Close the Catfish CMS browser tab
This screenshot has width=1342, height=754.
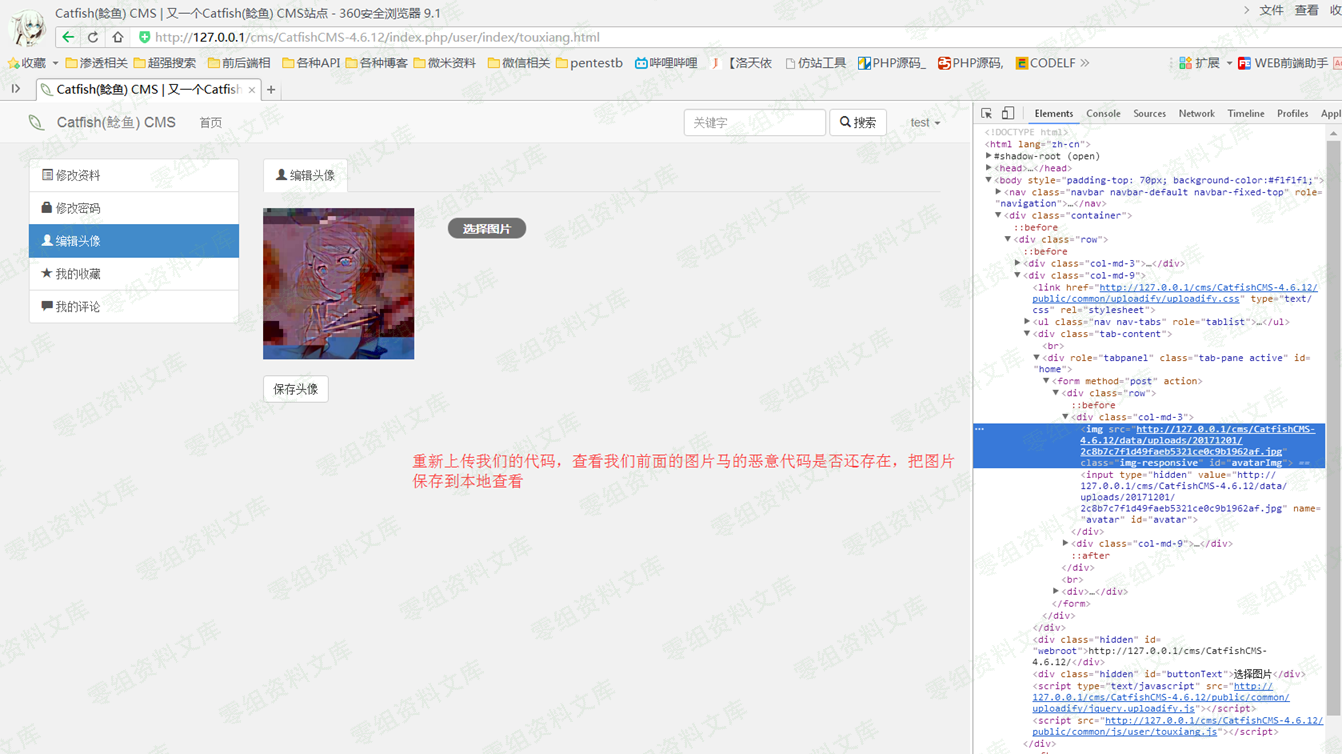tap(252, 90)
